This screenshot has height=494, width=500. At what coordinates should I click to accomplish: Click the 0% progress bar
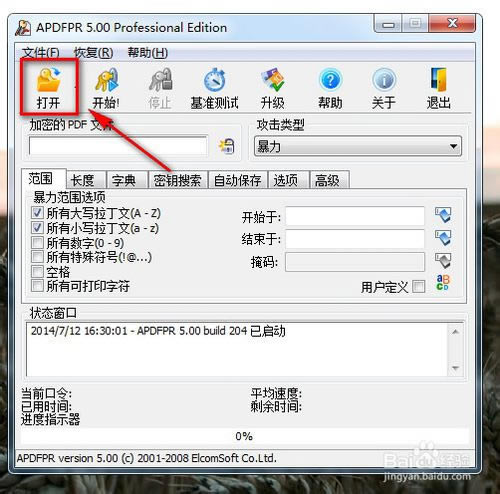(244, 436)
